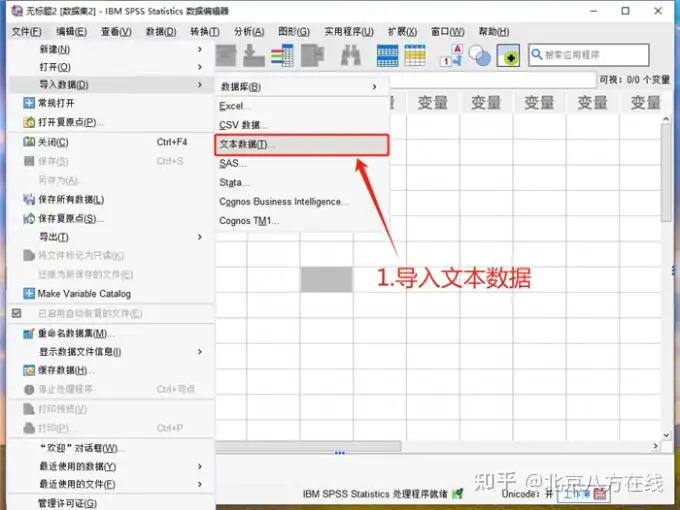Choose SAS from import submenu
This screenshot has height=510, width=680.
click(x=302, y=163)
